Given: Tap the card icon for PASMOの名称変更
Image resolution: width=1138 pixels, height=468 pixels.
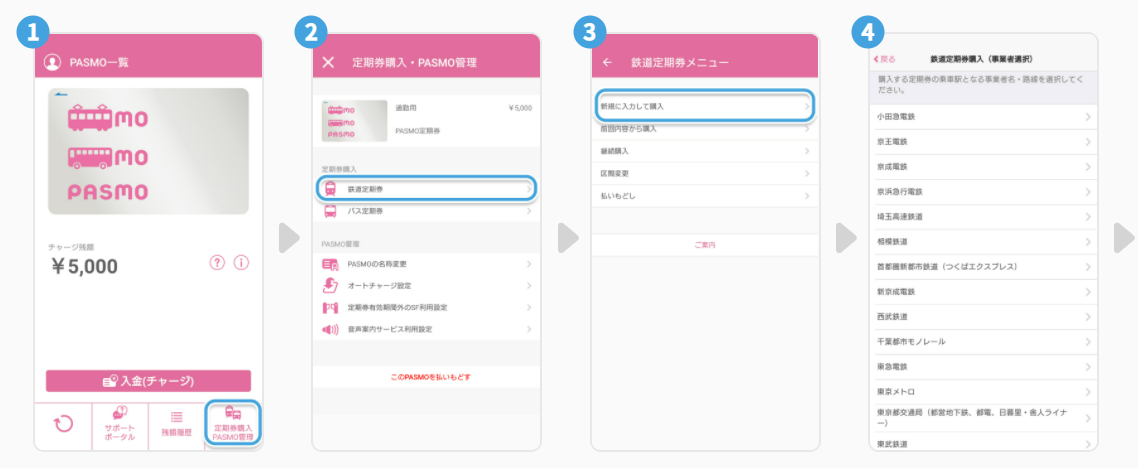Looking at the screenshot, I should tap(330, 264).
